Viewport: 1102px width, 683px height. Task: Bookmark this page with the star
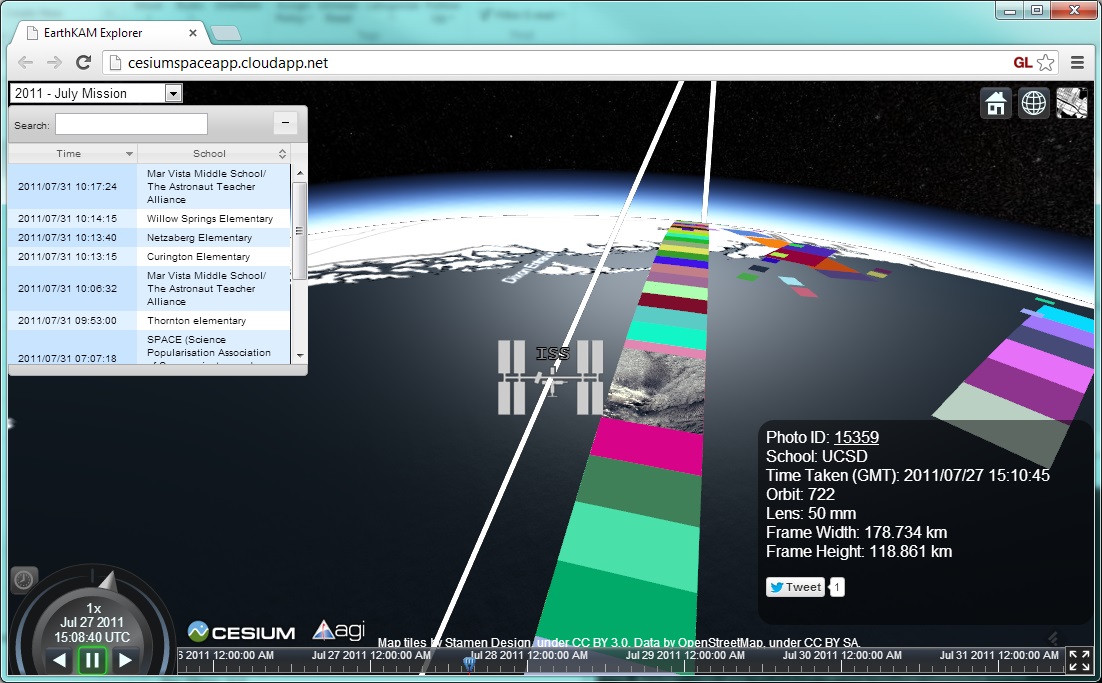[1046, 63]
